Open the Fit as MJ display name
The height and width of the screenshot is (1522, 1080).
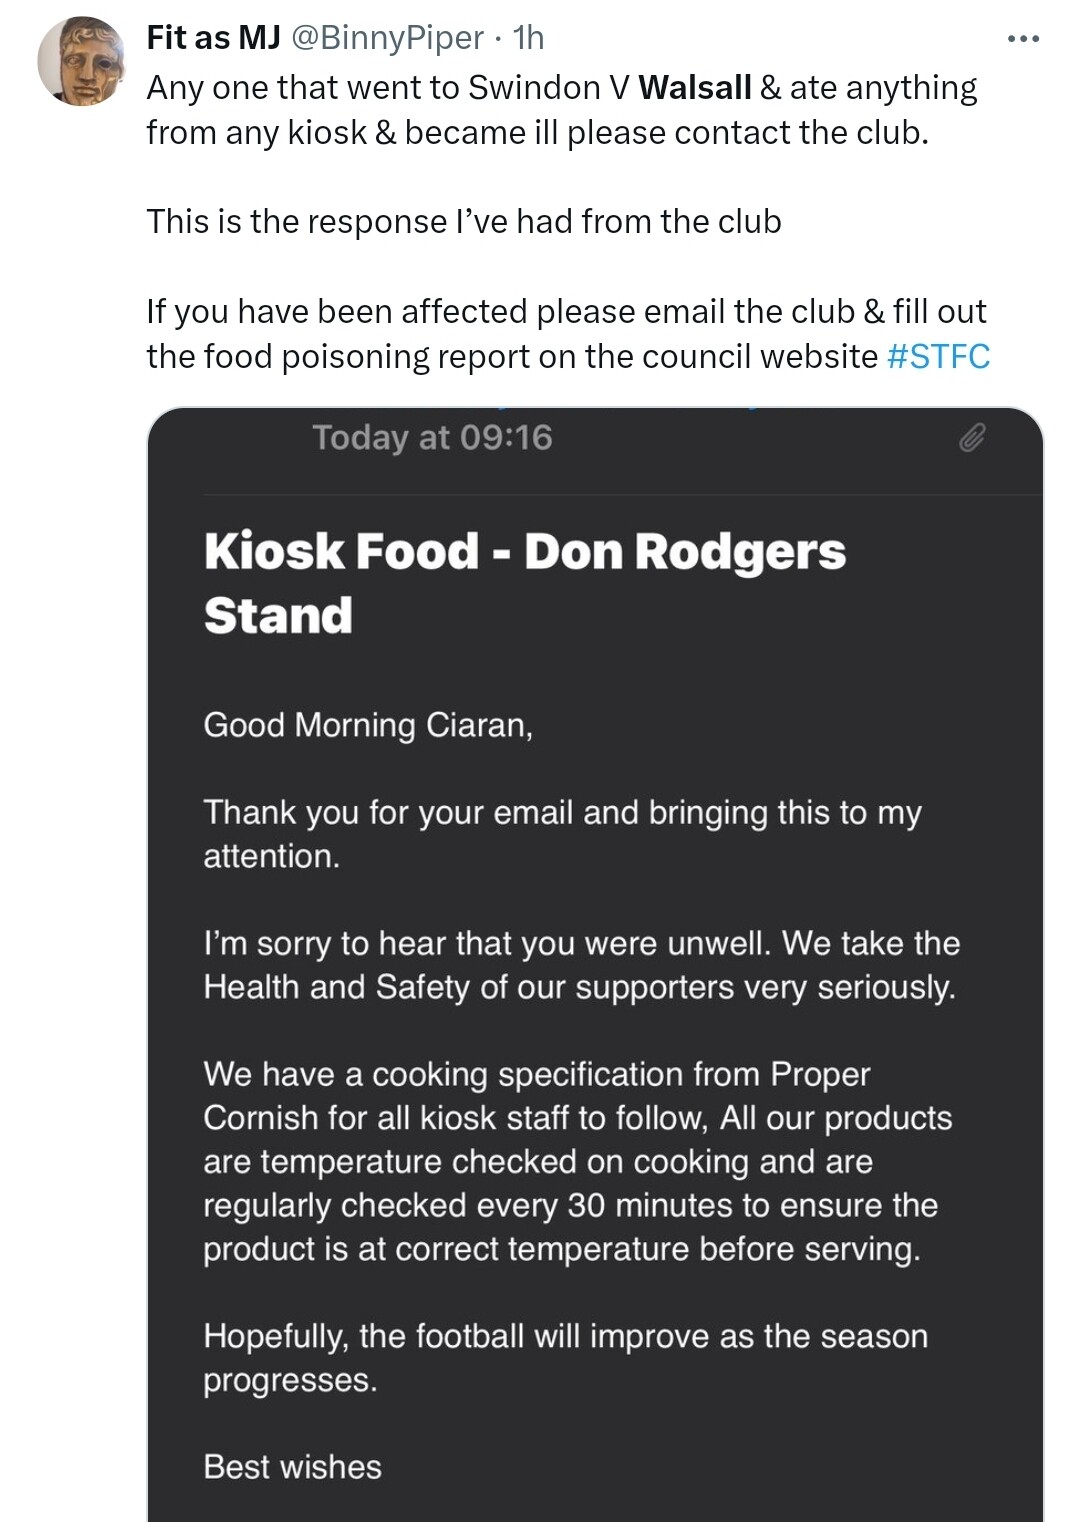pyautogui.click(x=213, y=38)
